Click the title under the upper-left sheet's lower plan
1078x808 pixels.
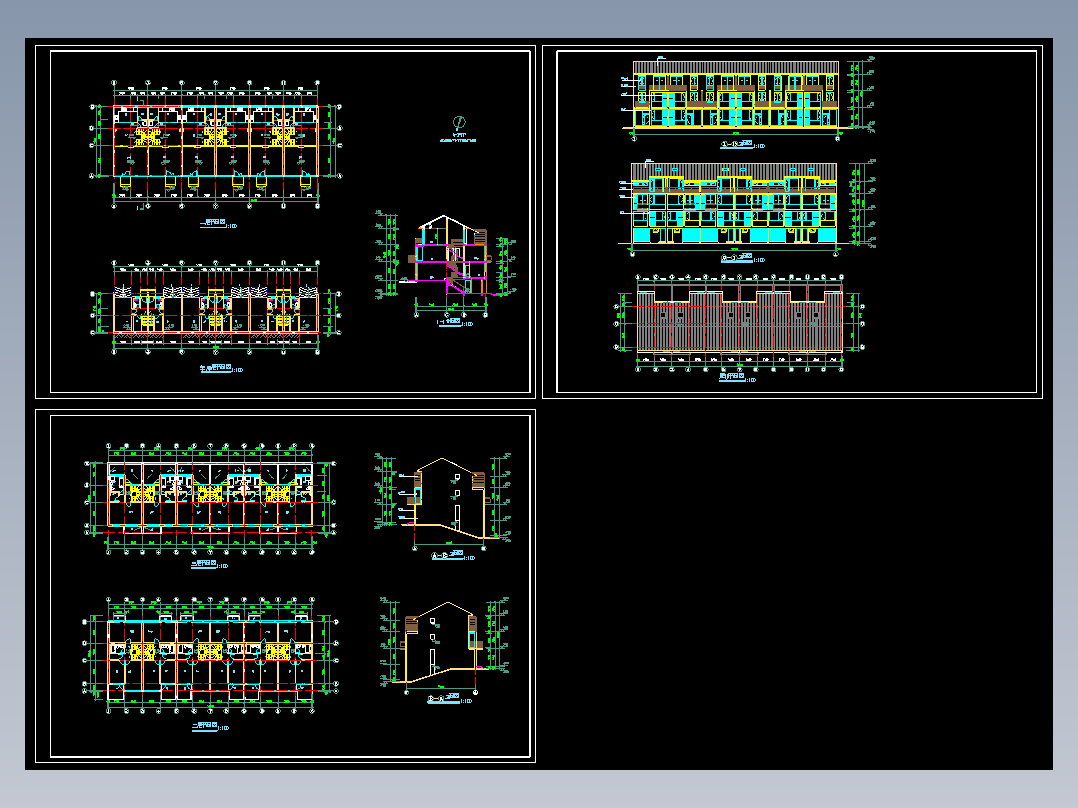(x=221, y=369)
